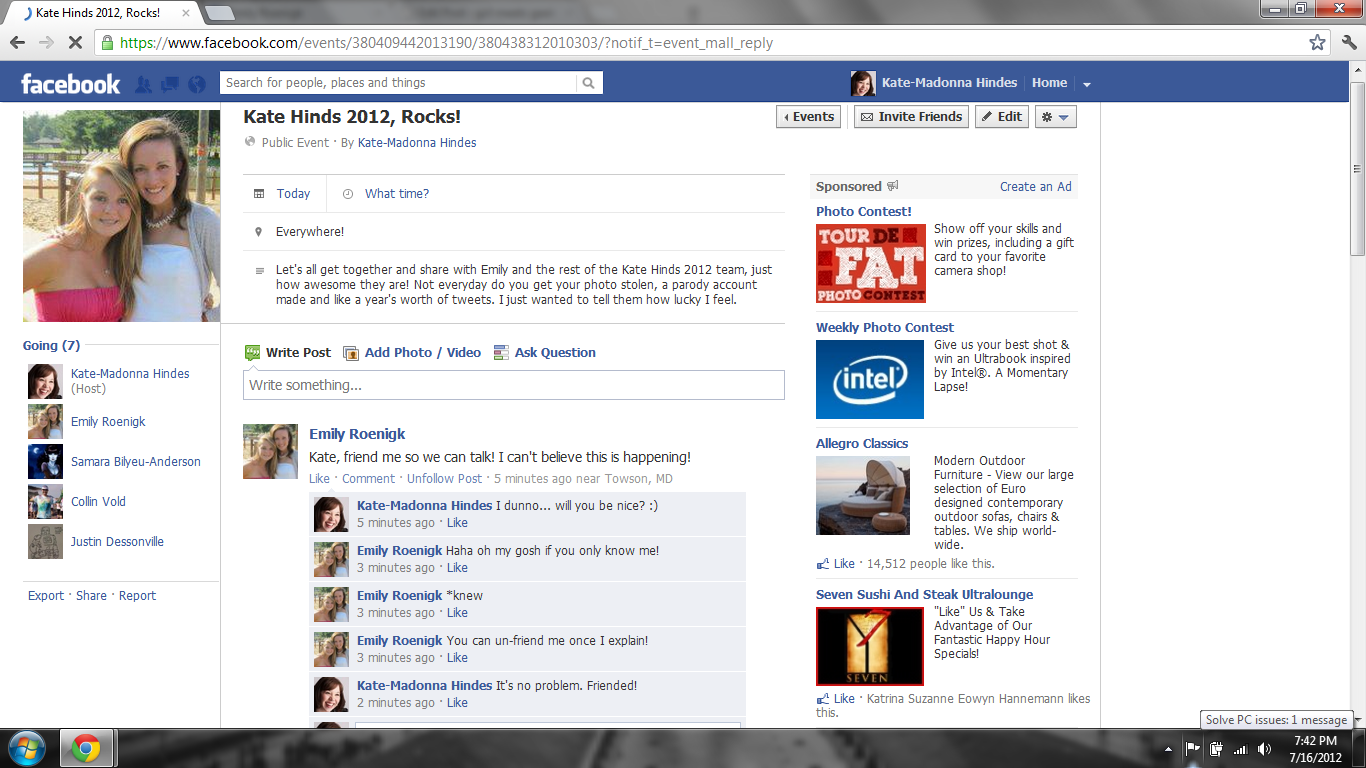Open Justin Dessonville's profile in Going list
The height and width of the screenshot is (768, 1366).
tap(117, 542)
